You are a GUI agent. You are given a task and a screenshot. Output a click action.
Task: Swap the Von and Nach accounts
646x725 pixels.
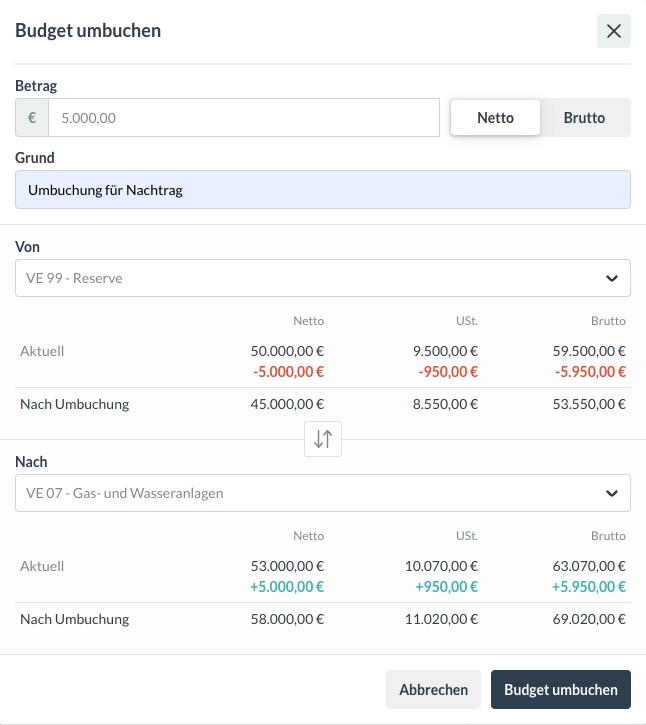click(x=322, y=439)
